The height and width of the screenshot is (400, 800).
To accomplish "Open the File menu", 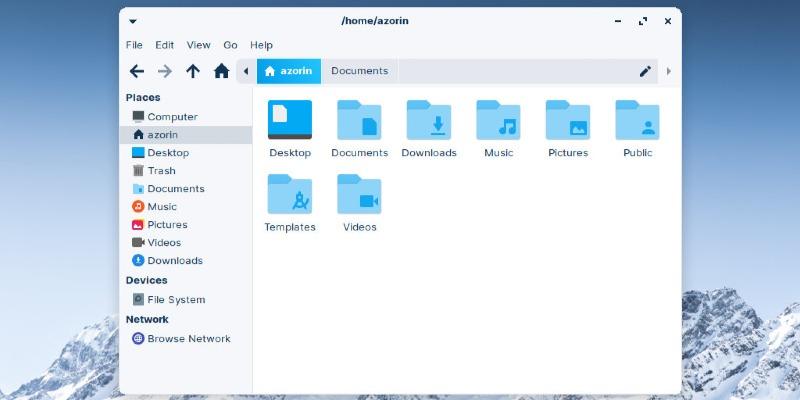I will coord(134,45).
